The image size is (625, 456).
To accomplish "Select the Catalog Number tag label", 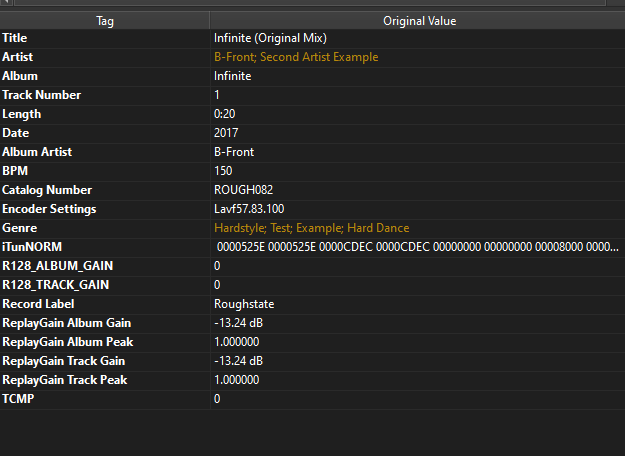I will [47, 190].
